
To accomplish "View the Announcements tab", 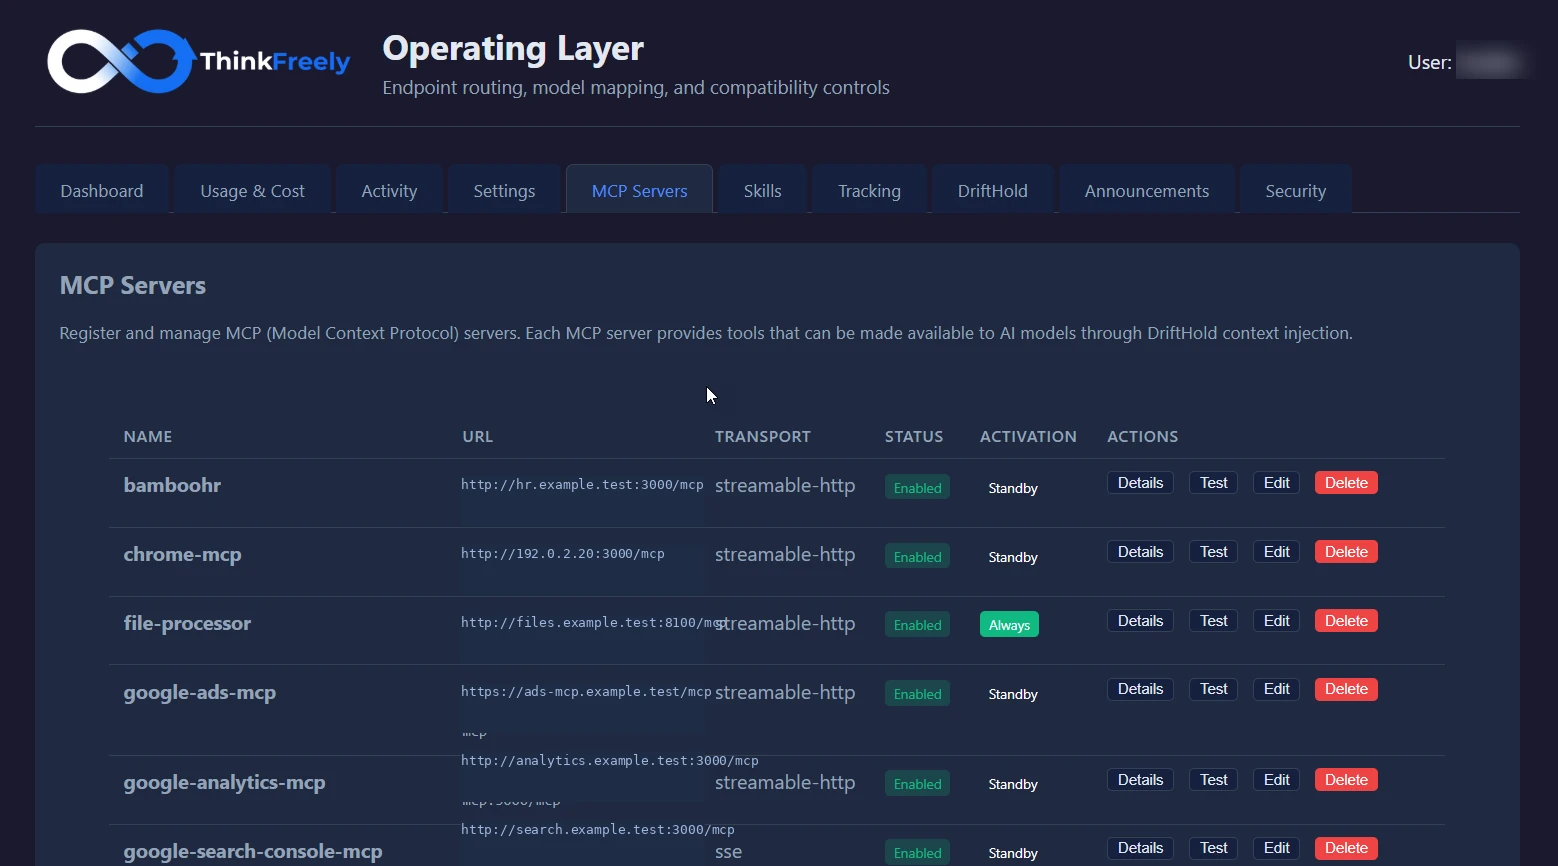I will [1147, 190].
